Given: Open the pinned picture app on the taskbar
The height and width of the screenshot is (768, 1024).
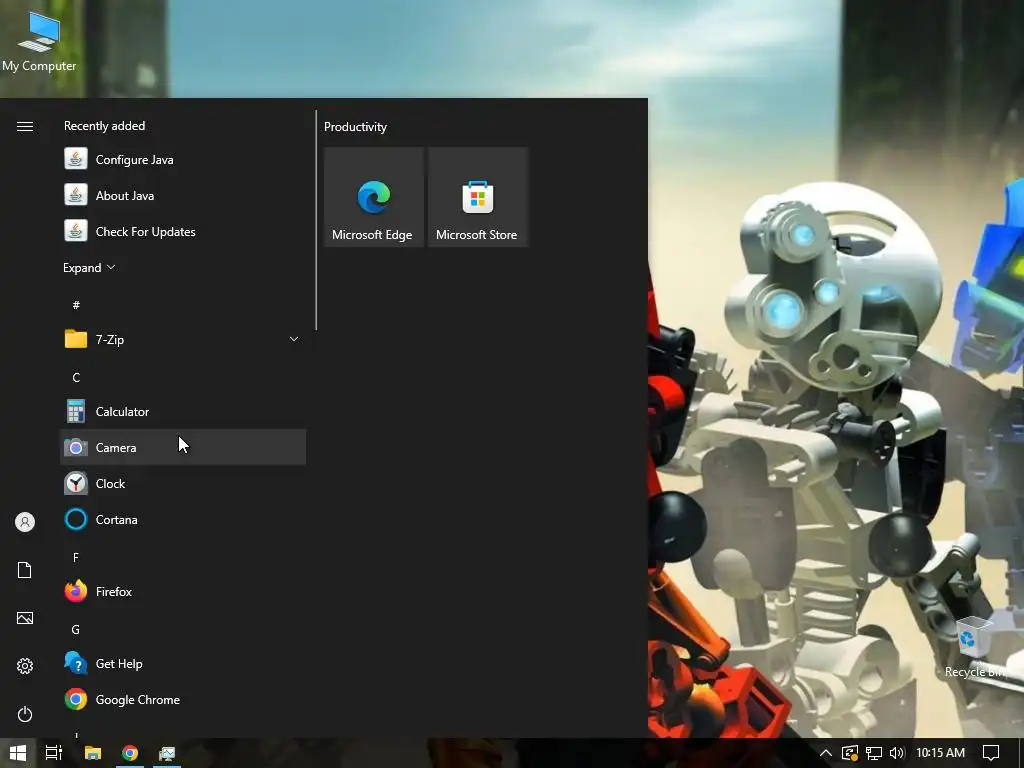Looking at the screenshot, I should click(x=167, y=753).
